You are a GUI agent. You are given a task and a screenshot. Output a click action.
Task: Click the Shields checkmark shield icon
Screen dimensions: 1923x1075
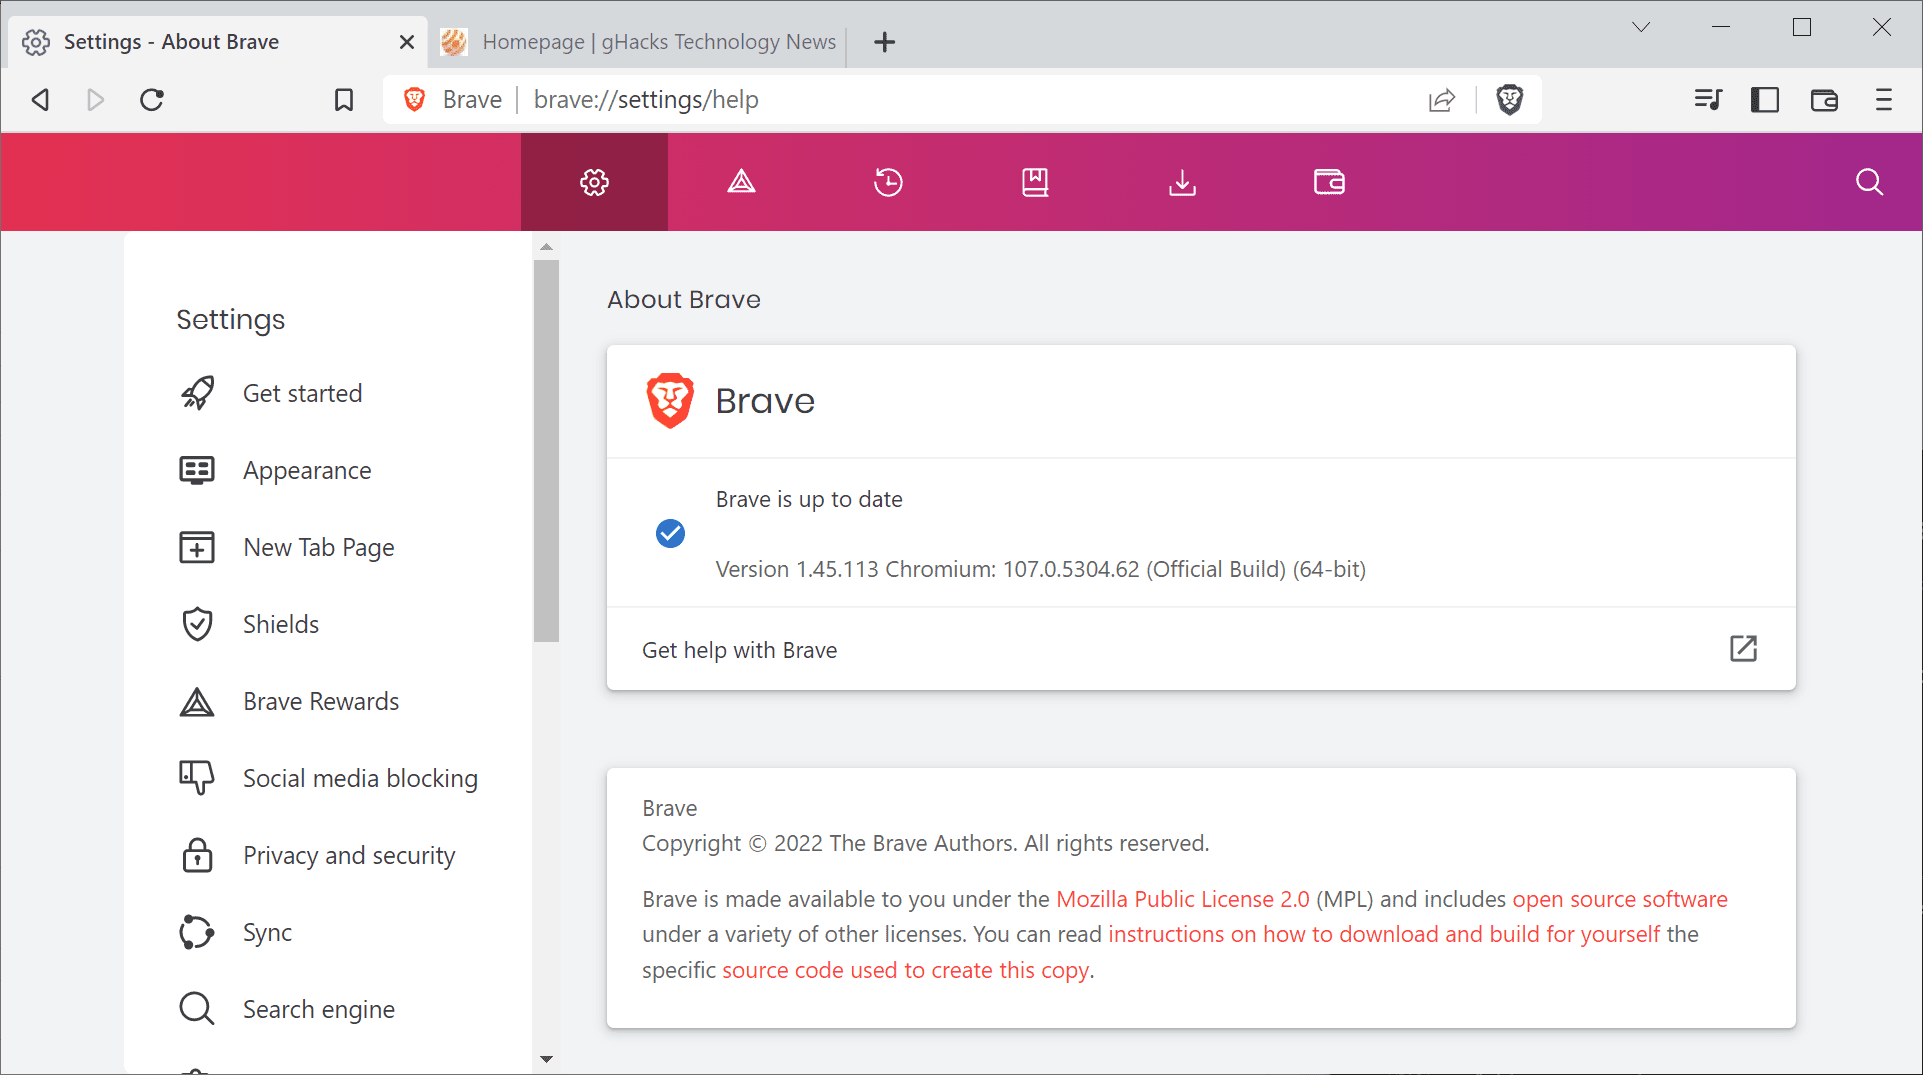pyautogui.click(x=197, y=624)
